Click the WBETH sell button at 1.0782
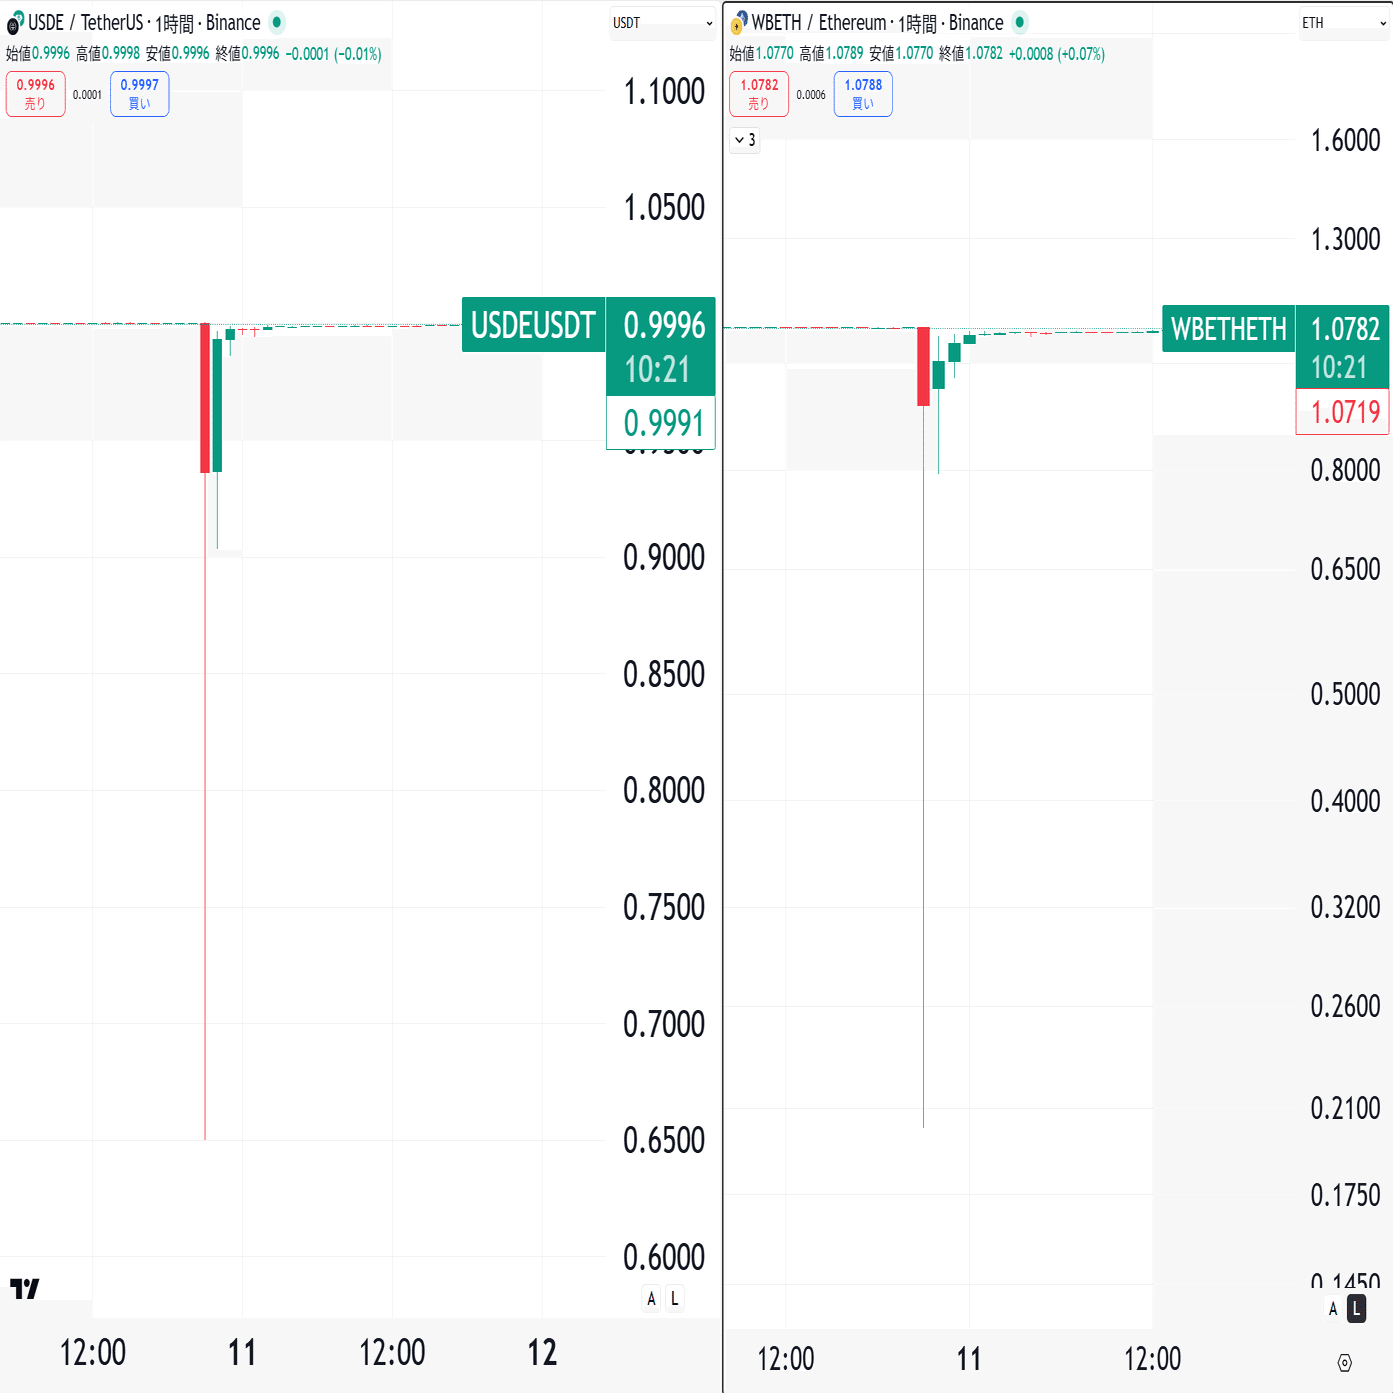1393x1393 pixels. click(x=759, y=94)
